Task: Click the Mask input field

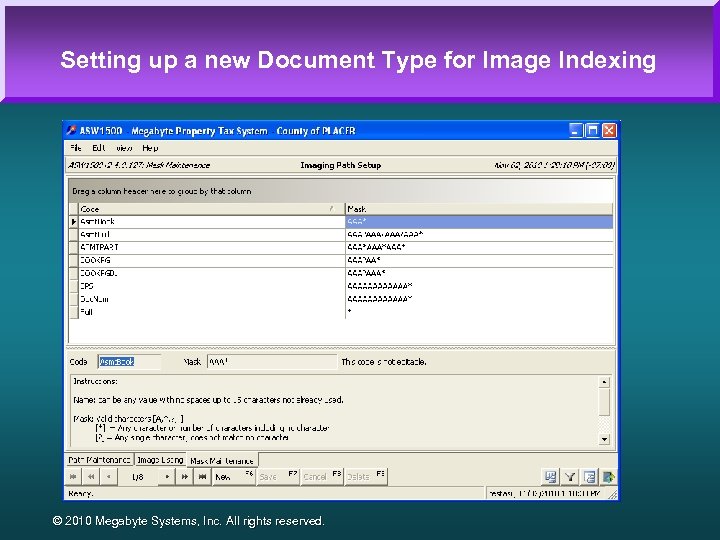Action: coord(270,362)
